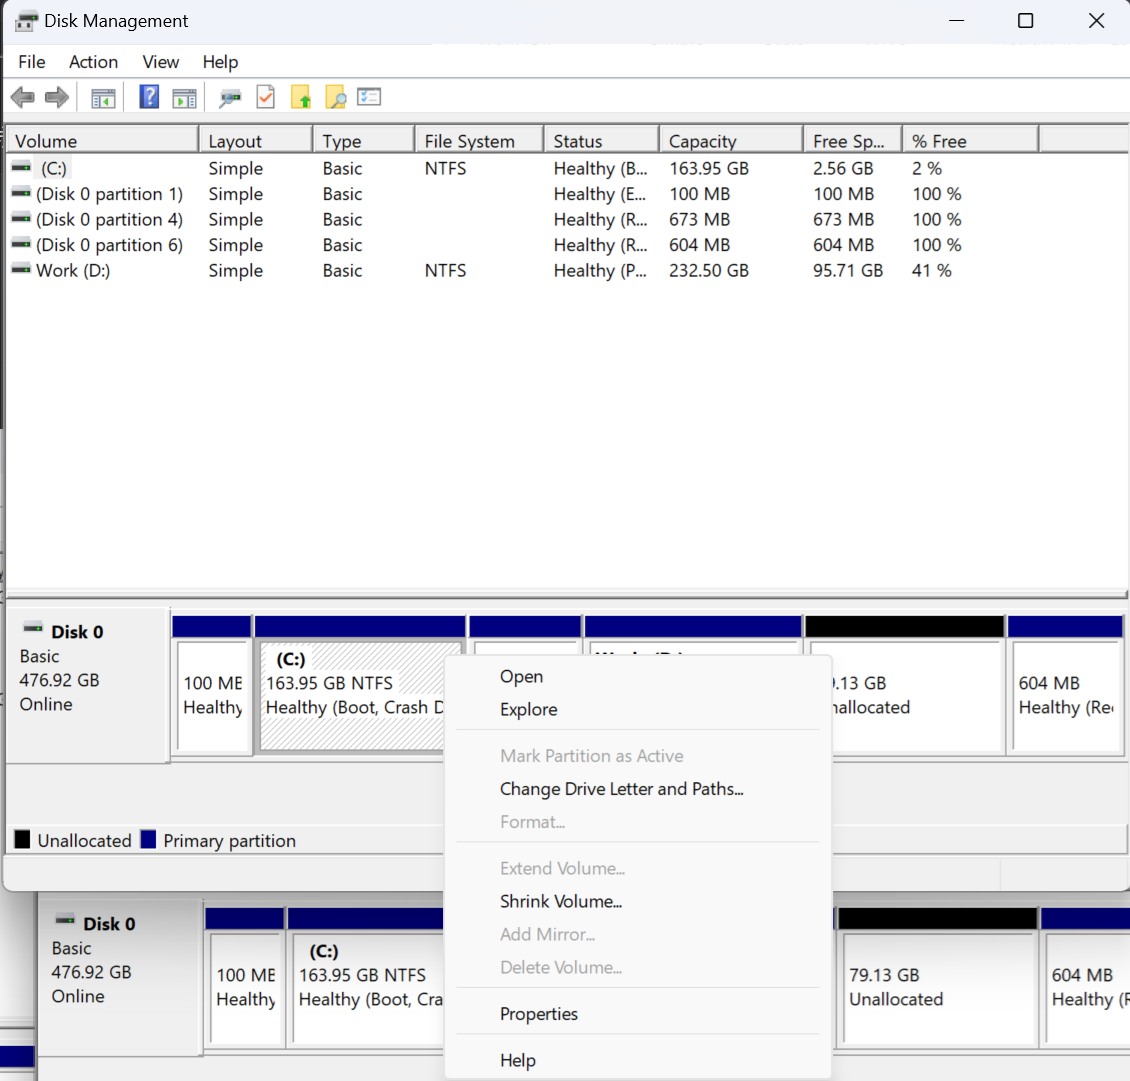Viewport: 1130px width, 1081px height.
Task: Click the 232.50 GB capacity cell
Action: coord(709,271)
